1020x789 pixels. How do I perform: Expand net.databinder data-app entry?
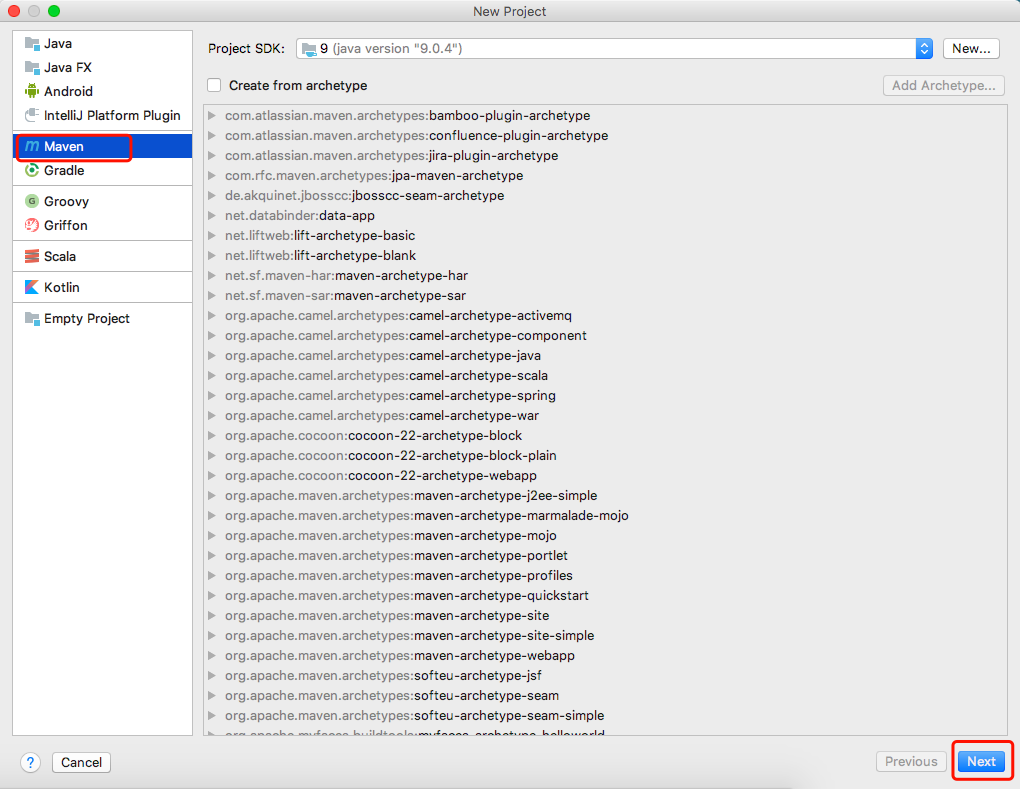[x=211, y=216]
